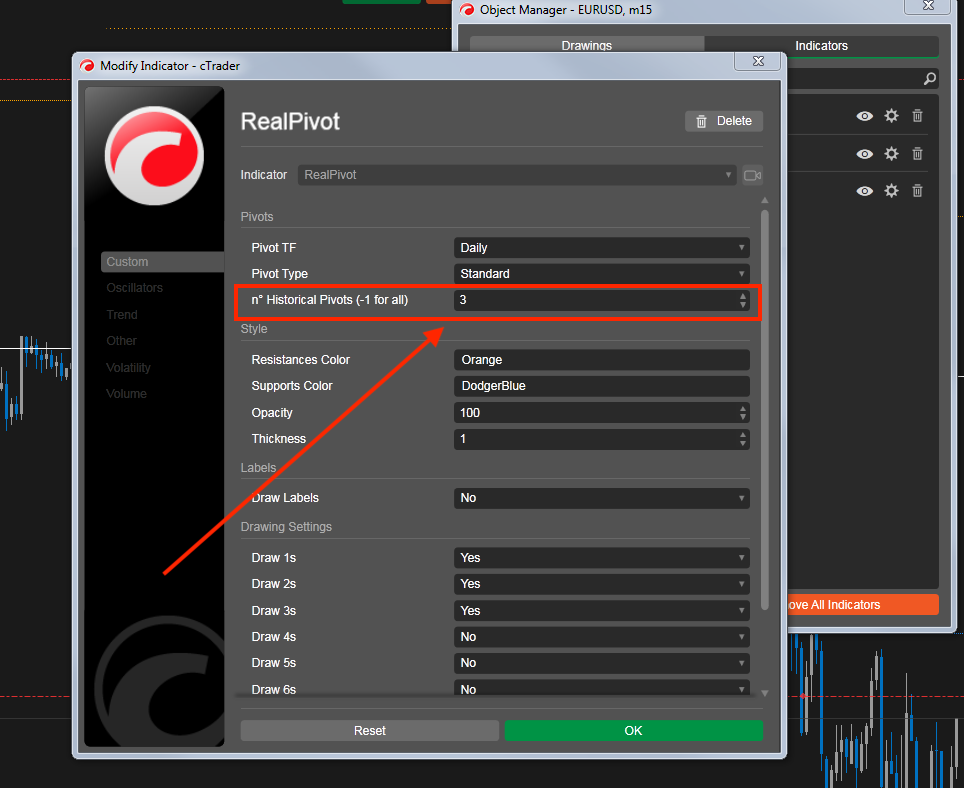Viewport: 964px width, 788px height.
Task: Delete second indicator with its trash icon
Action: click(x=917, y=153)
